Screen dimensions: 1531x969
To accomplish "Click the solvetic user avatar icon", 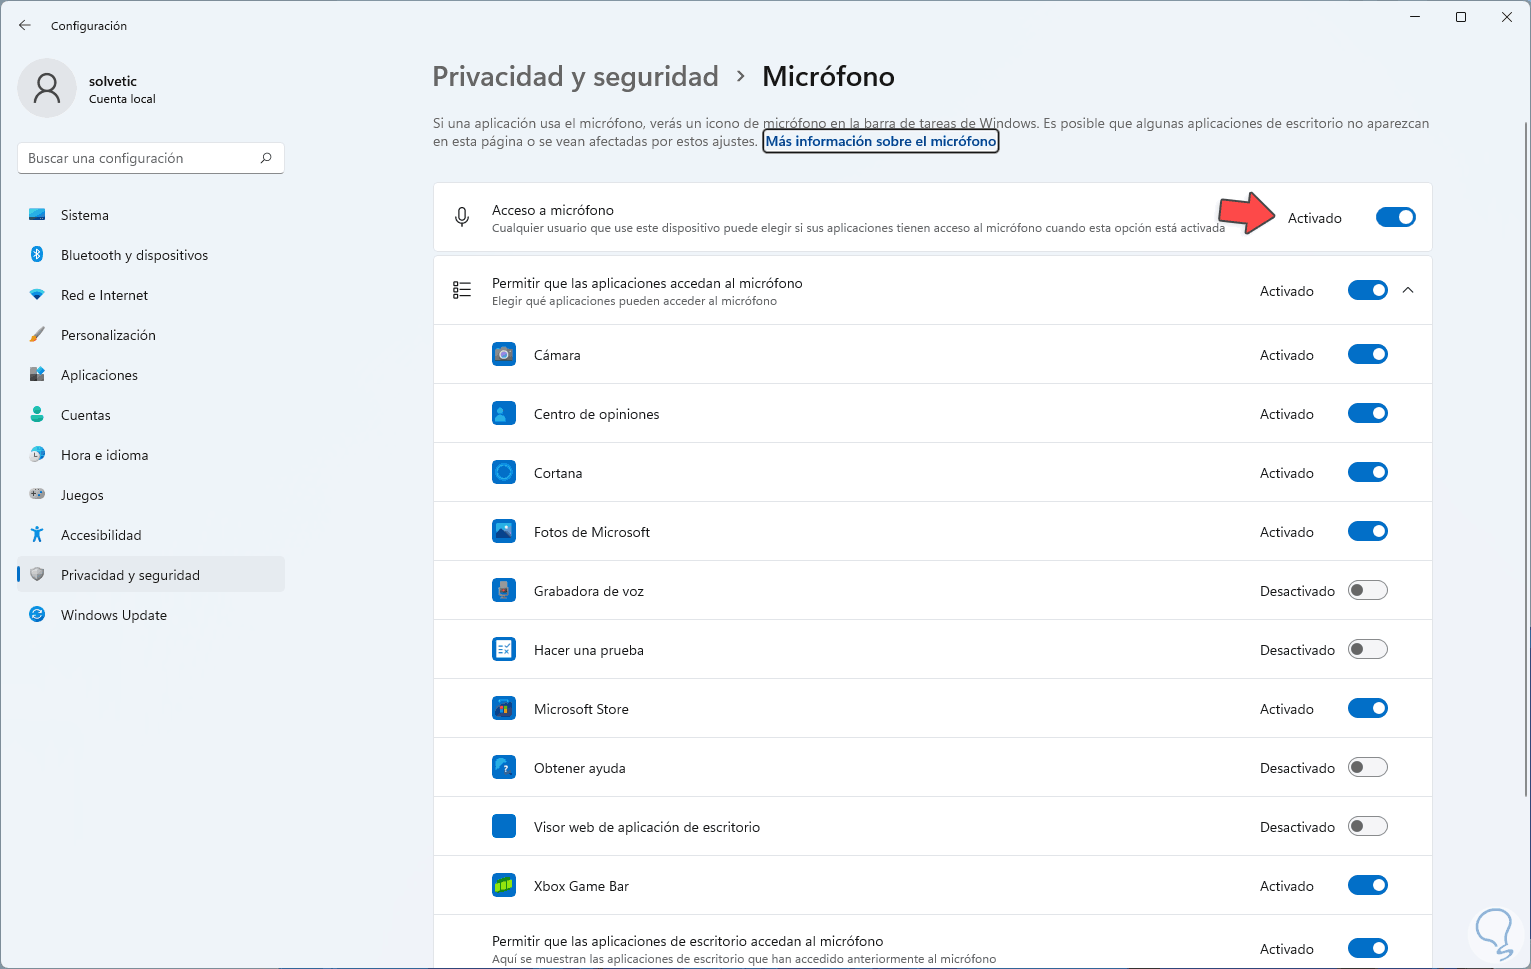I will 47,88.
